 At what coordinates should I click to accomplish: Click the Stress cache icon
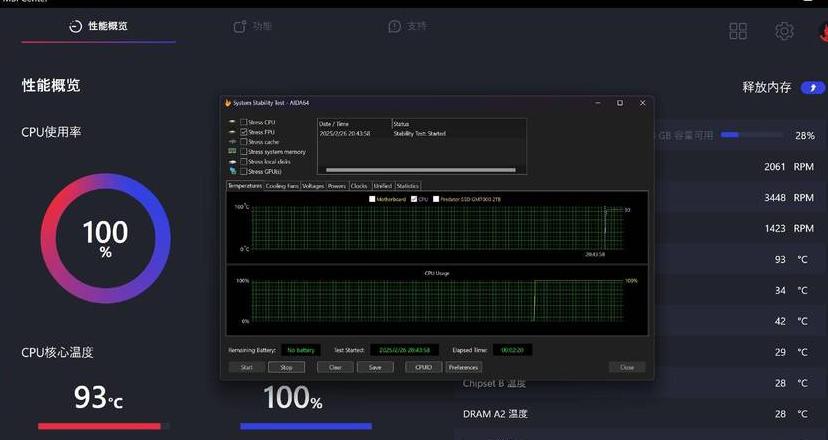pyautogui.click(x=232, y=142)
